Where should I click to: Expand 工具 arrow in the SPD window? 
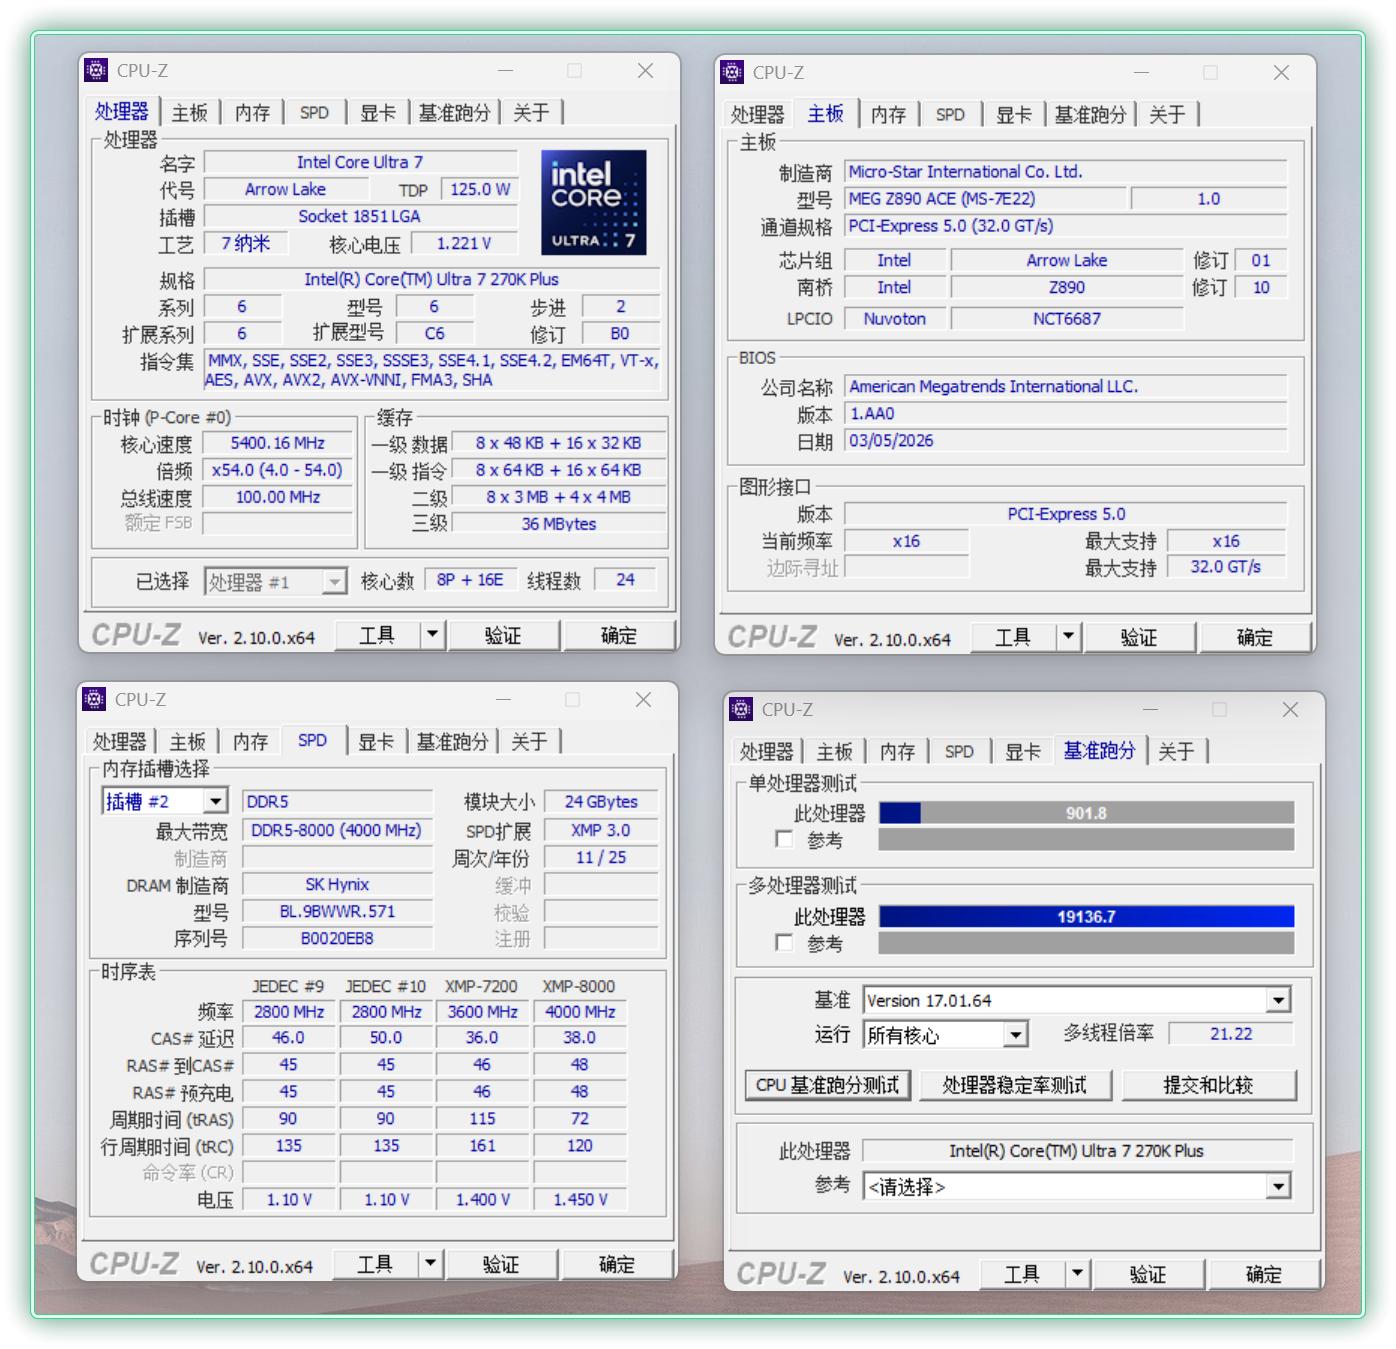pos(430,1264)
